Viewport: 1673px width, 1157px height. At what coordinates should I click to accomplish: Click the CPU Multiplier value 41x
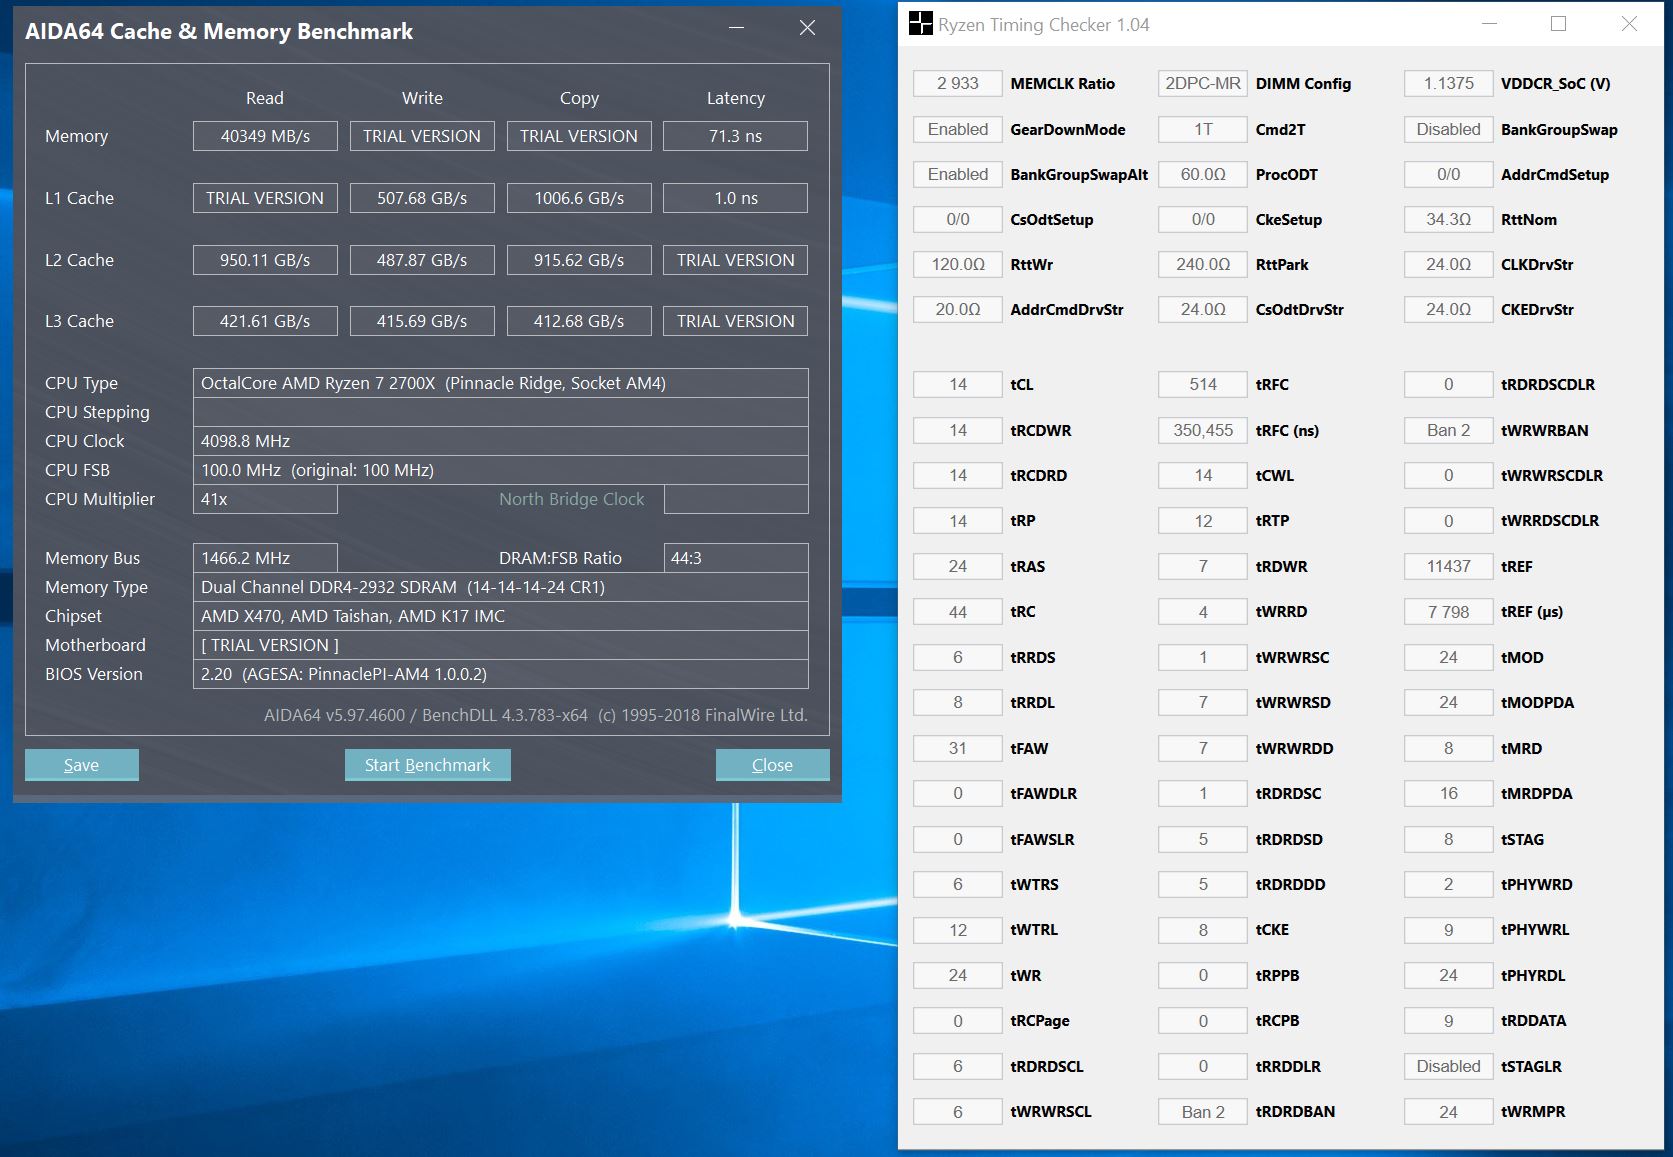pyautogui.click(x=265, y=499)
